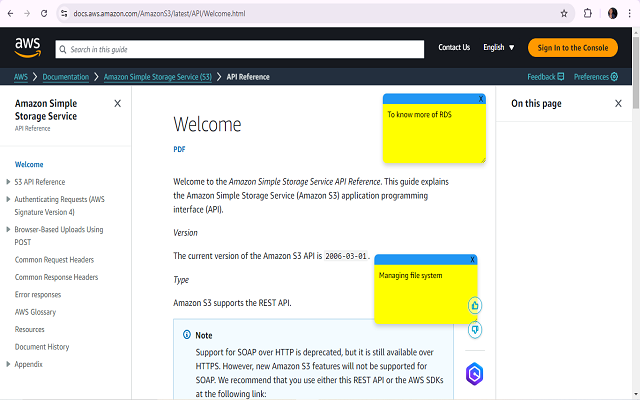Open Amazon Simple Storage Service (S3) breadcrumb

point(158,77)
